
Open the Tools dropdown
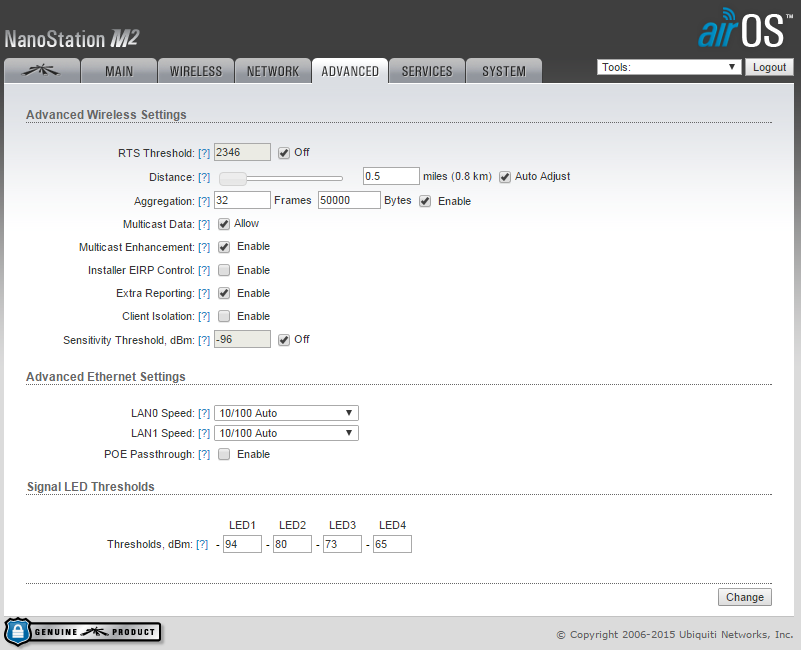click(669, 67)
